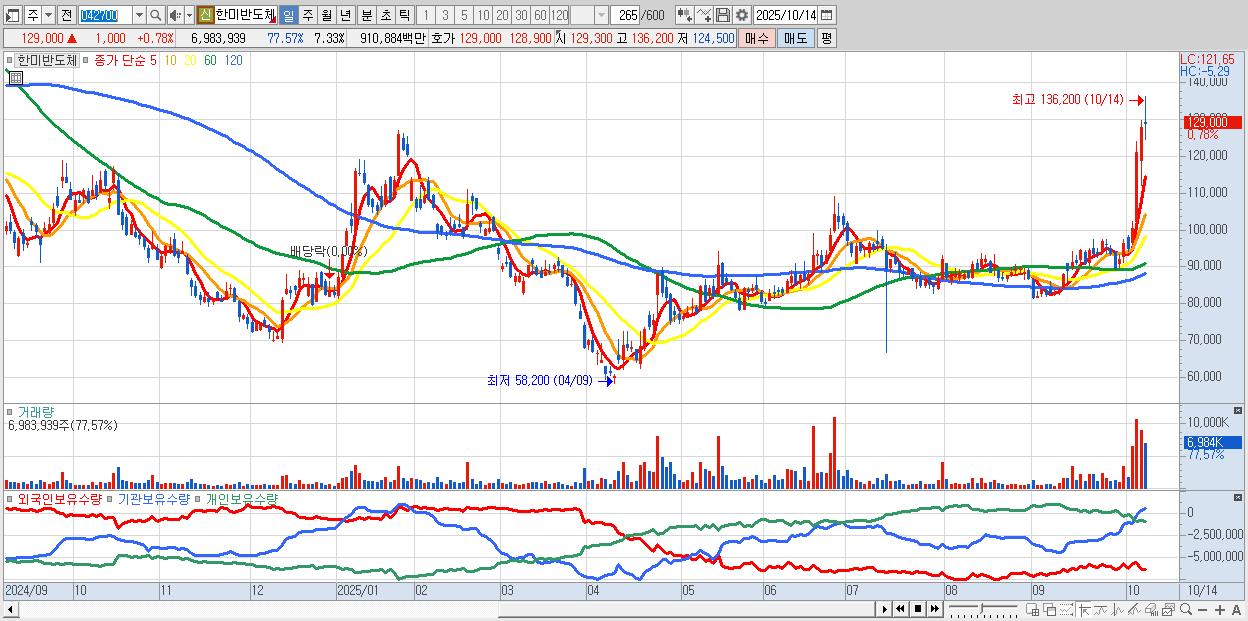Select the 분 (minute) period tab

pyautogui.click(x=366, y=16)
